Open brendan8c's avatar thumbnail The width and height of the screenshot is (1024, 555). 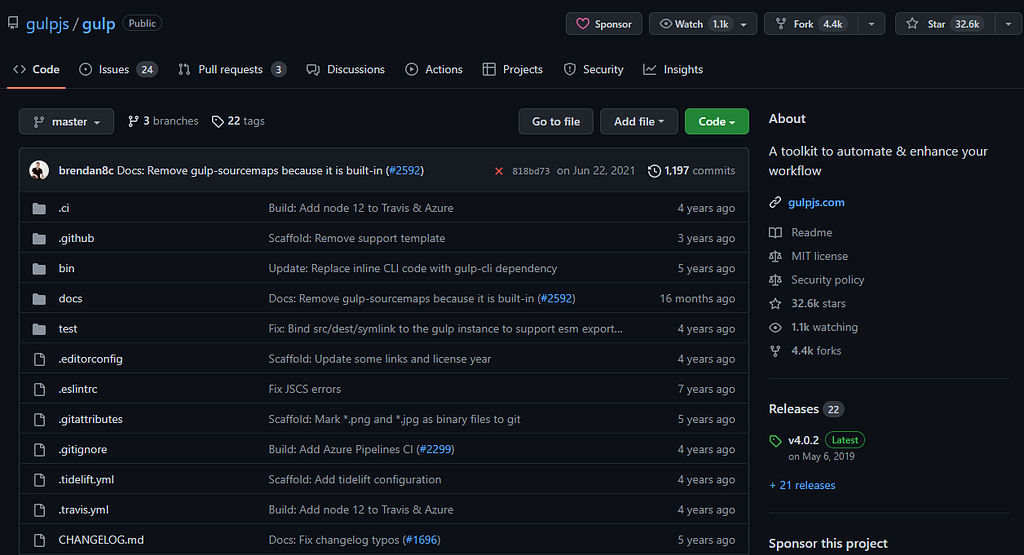point(39,170)
